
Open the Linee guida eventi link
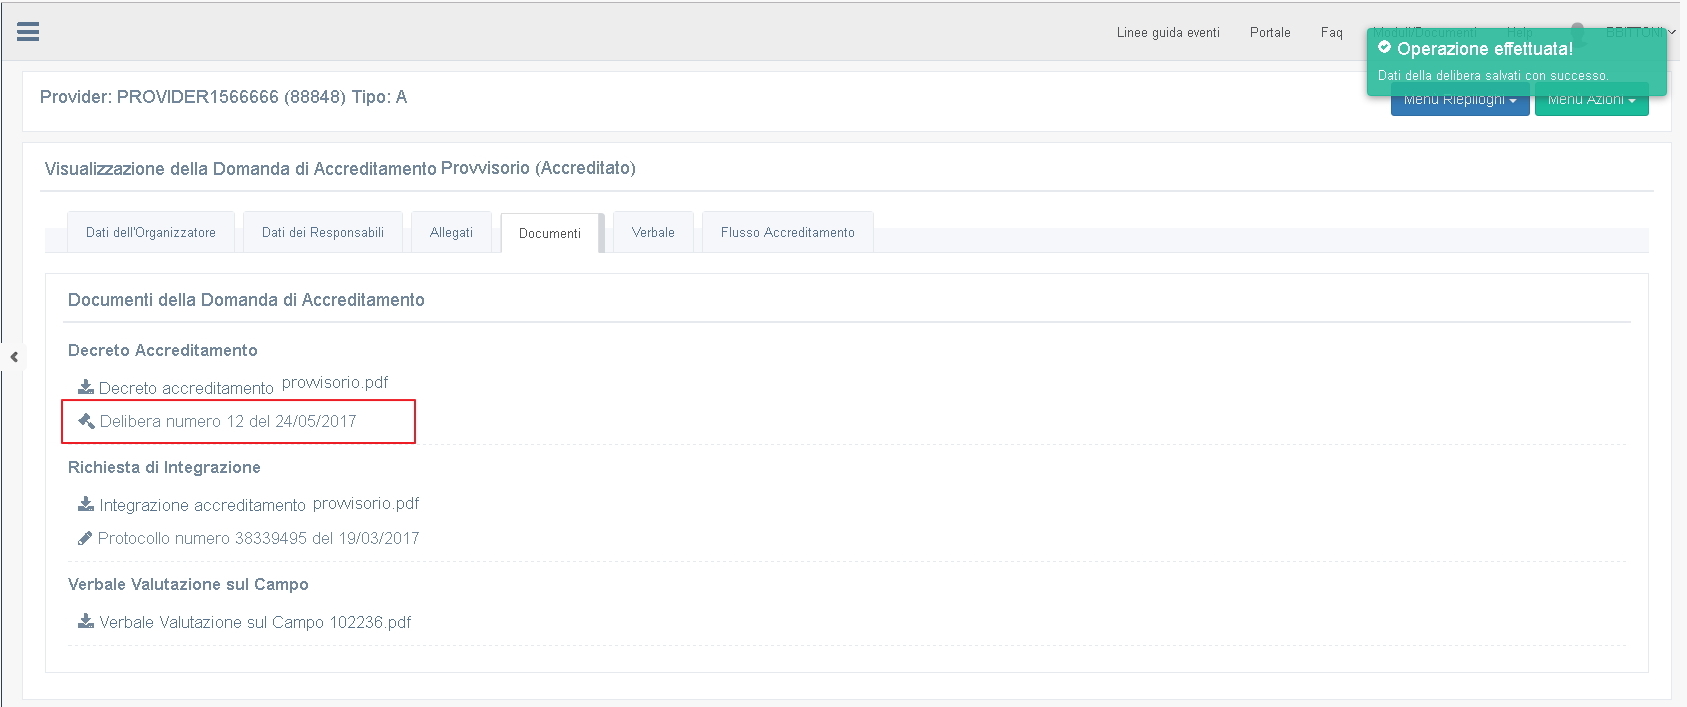tap(1168, 32)
